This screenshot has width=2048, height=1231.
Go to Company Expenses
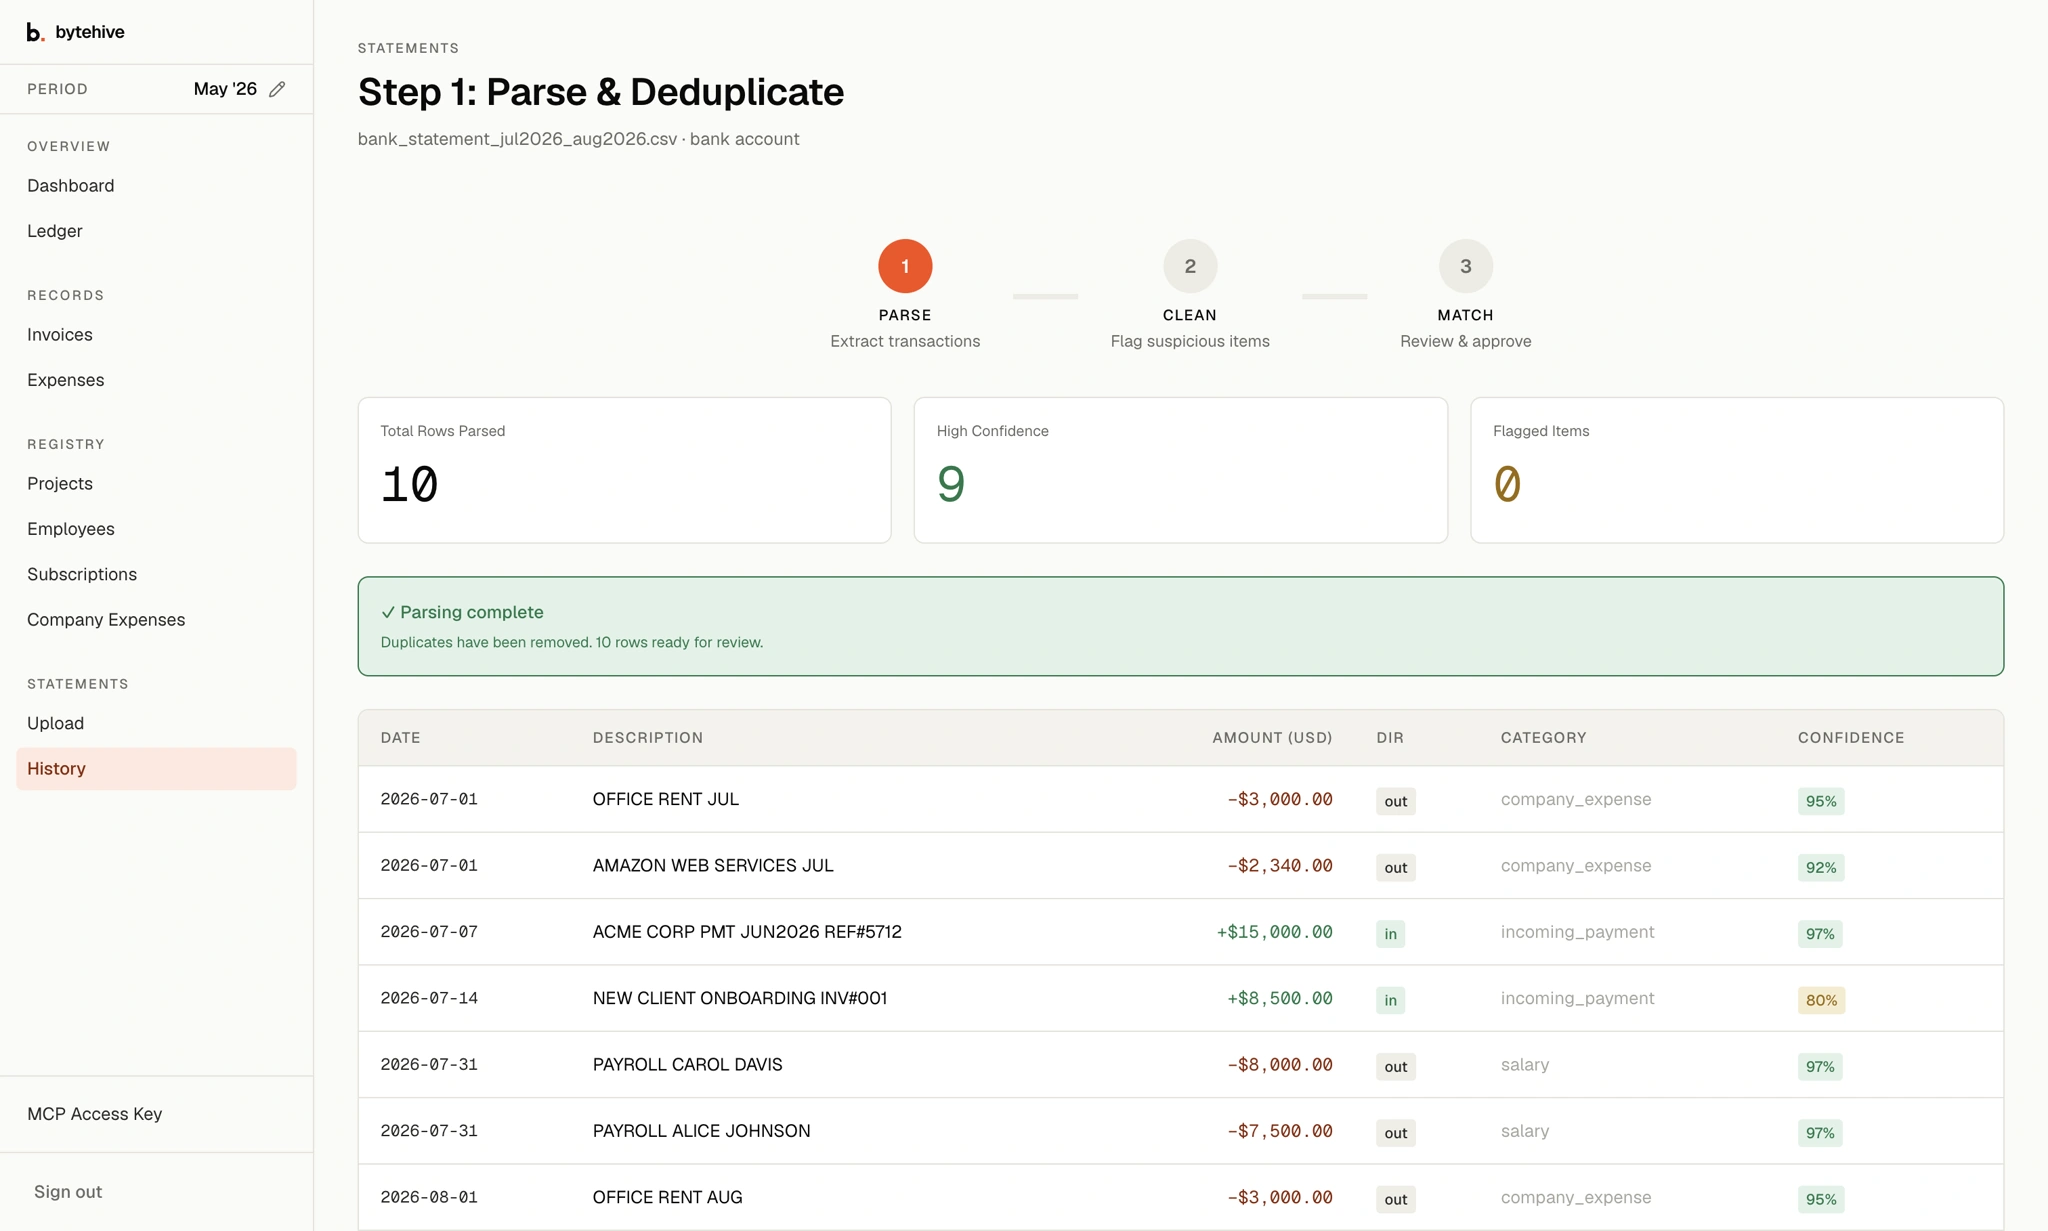click(106, 620)
